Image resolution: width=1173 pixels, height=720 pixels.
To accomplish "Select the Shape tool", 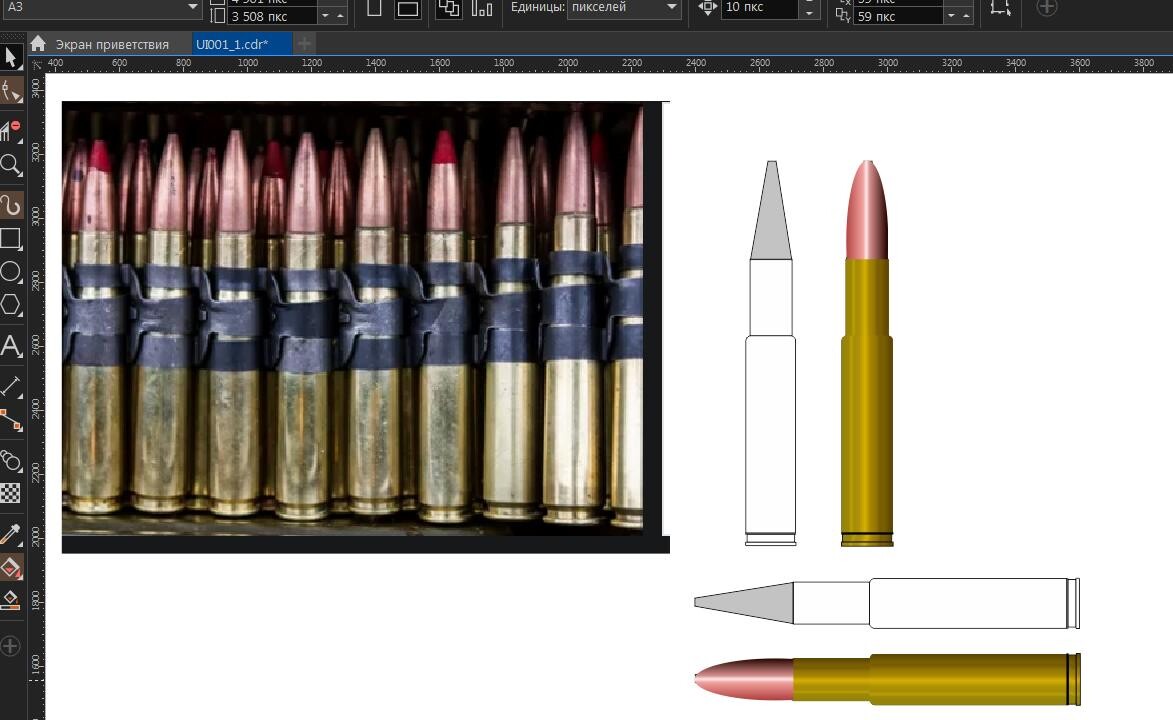I will tap(13, 91).
